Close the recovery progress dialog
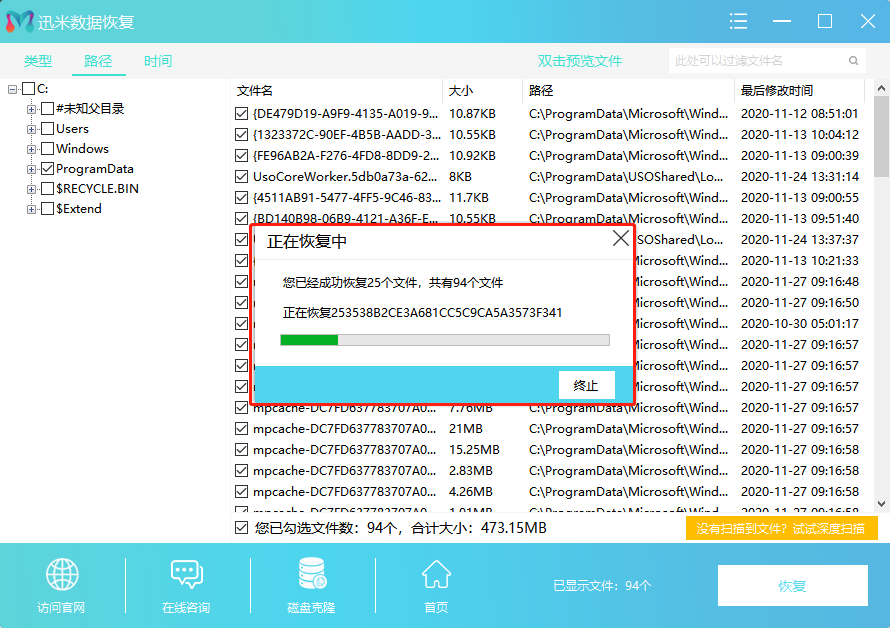 click(621, 239)
